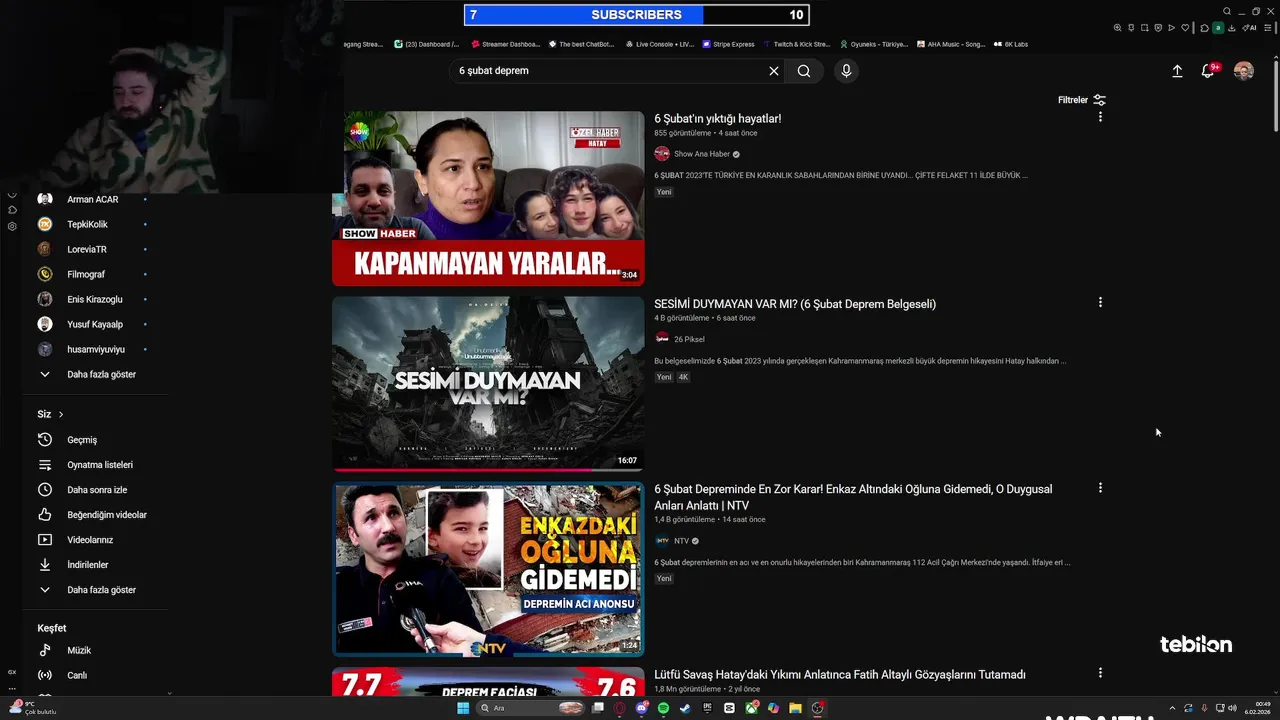Open TepkiKolik subscription in the sidebar
Viewport: 1280px width, 720px height.
pos(93,224)
